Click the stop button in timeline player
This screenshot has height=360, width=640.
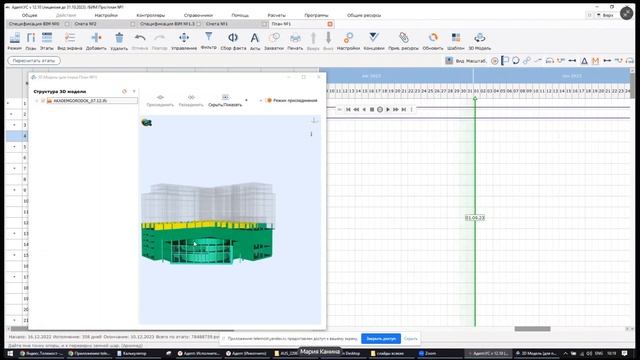point(372,109)
